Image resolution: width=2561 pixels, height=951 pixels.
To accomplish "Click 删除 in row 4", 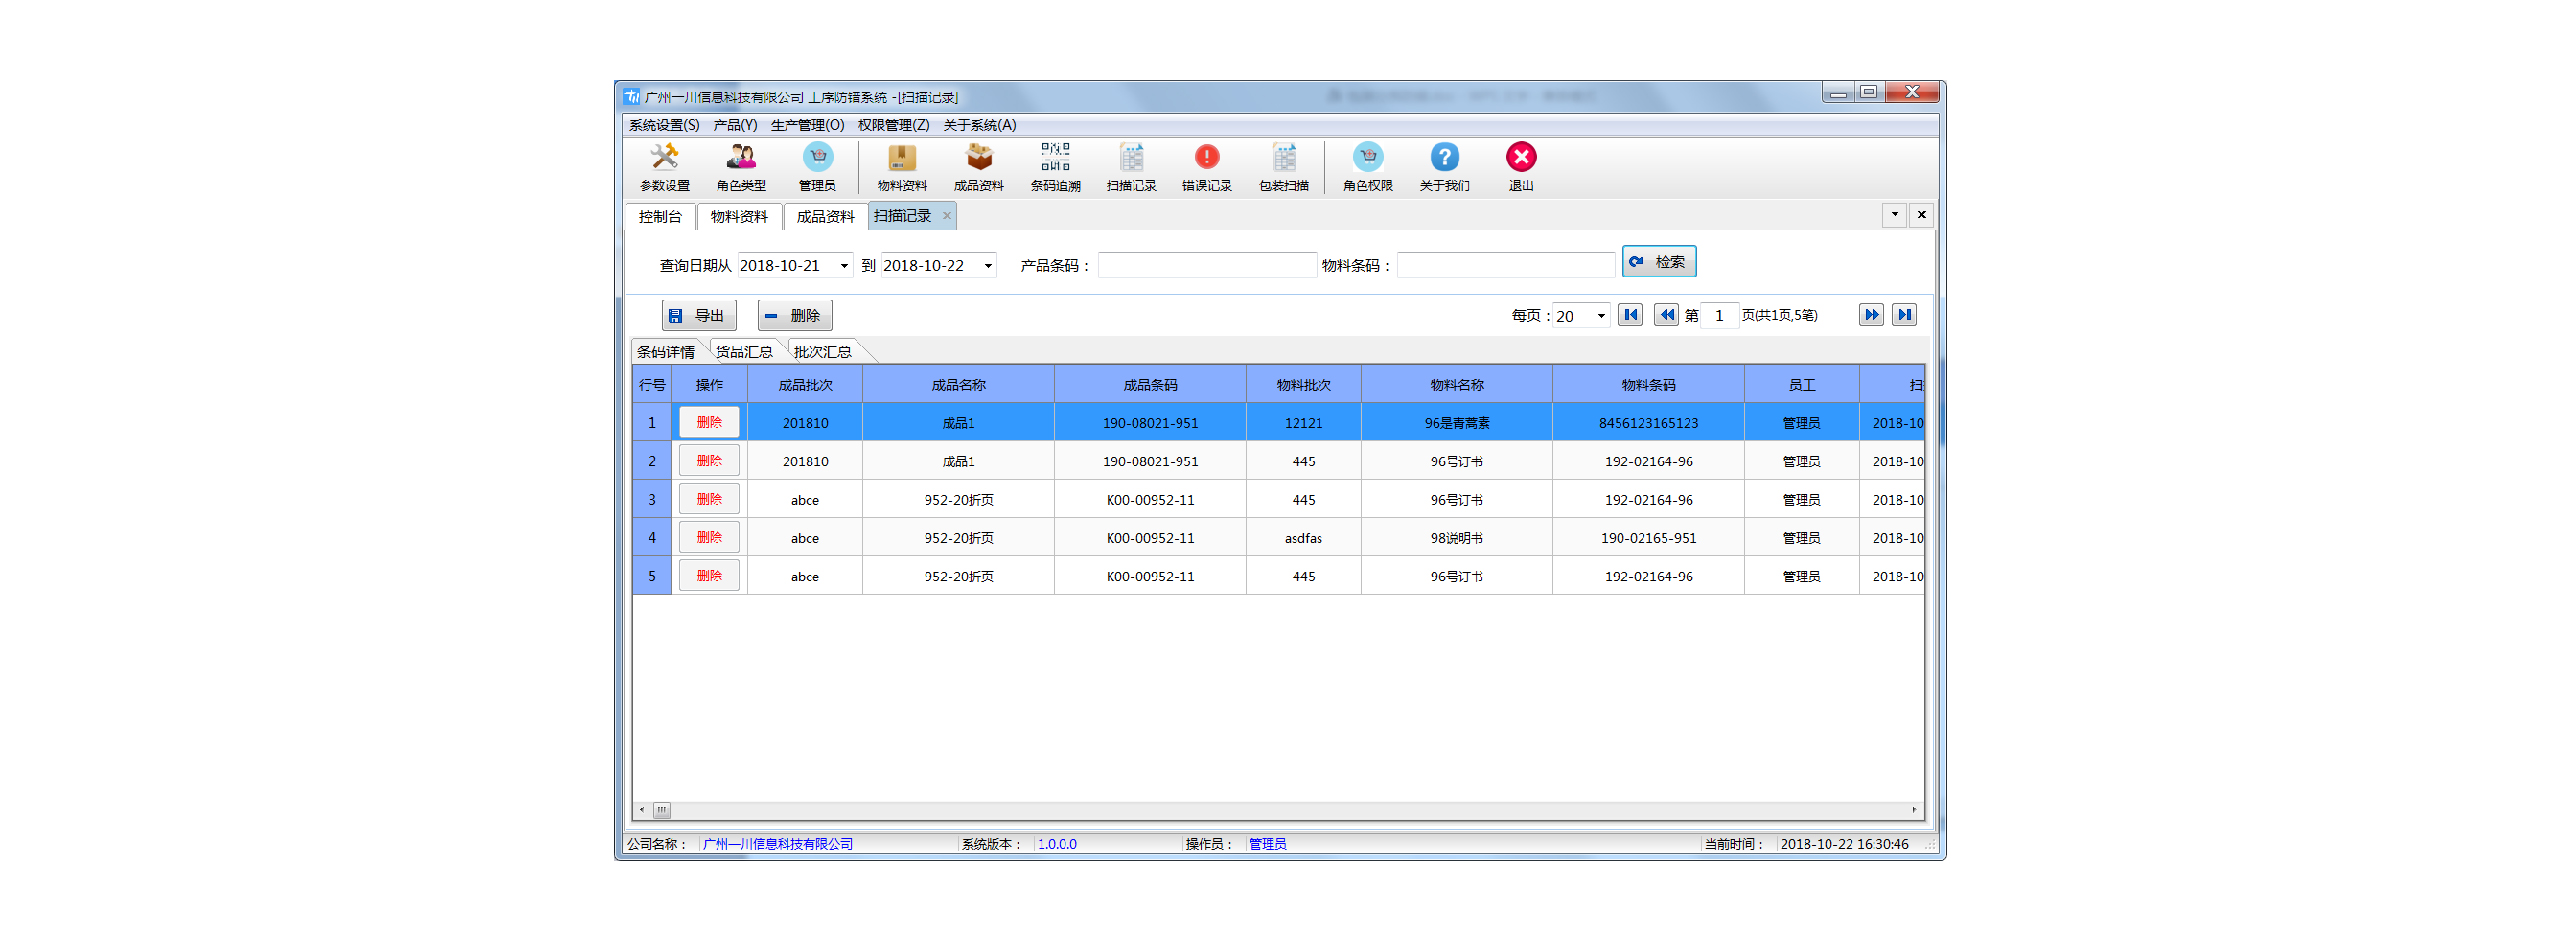I will point(709,537).
